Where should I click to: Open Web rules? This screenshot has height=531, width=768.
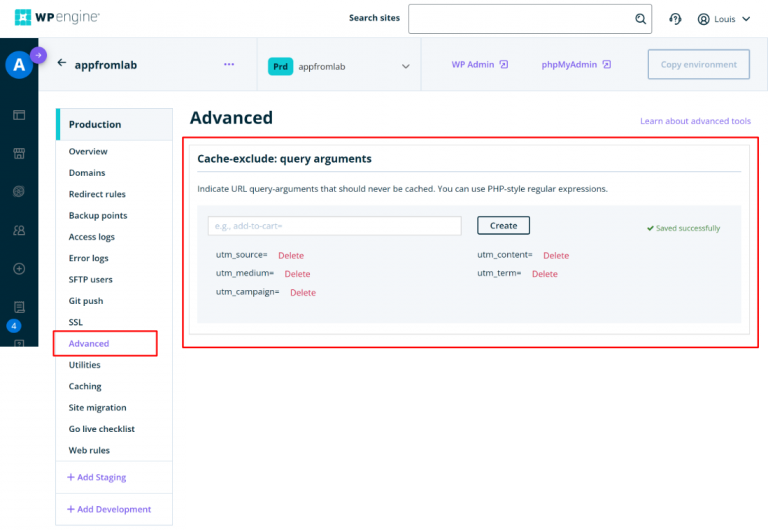pyautogui.click(x=89, y=450)
